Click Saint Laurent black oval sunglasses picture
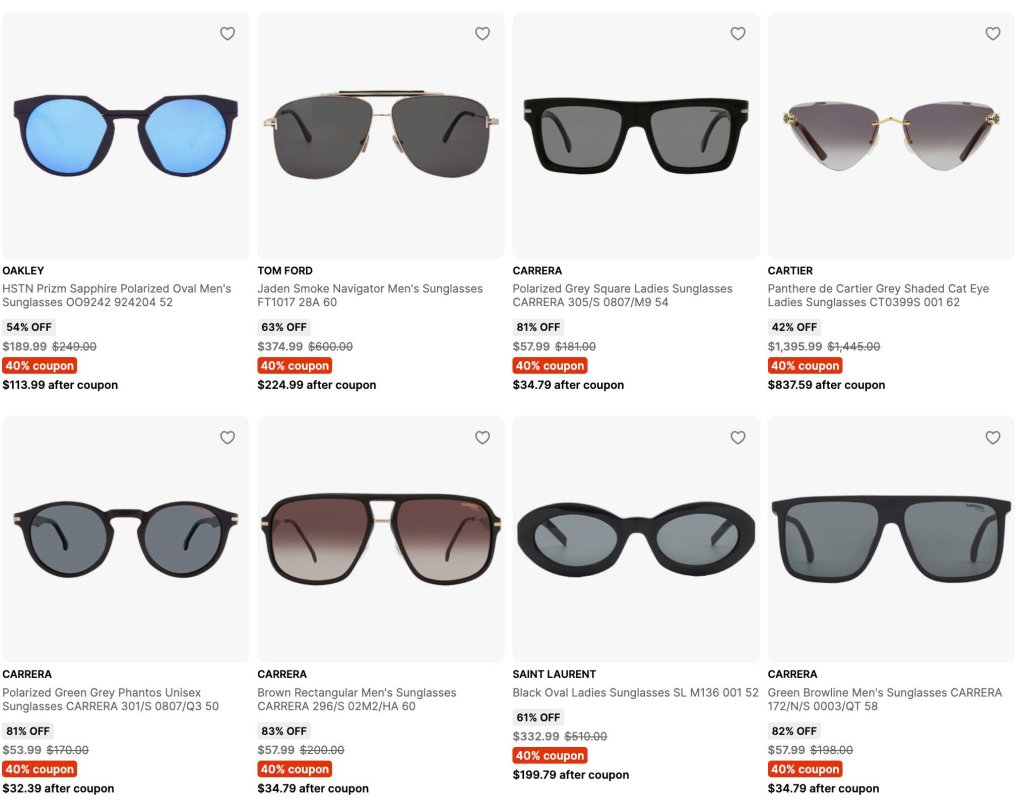The width and height of the screenshot is (1024, 803). [636, 539]
